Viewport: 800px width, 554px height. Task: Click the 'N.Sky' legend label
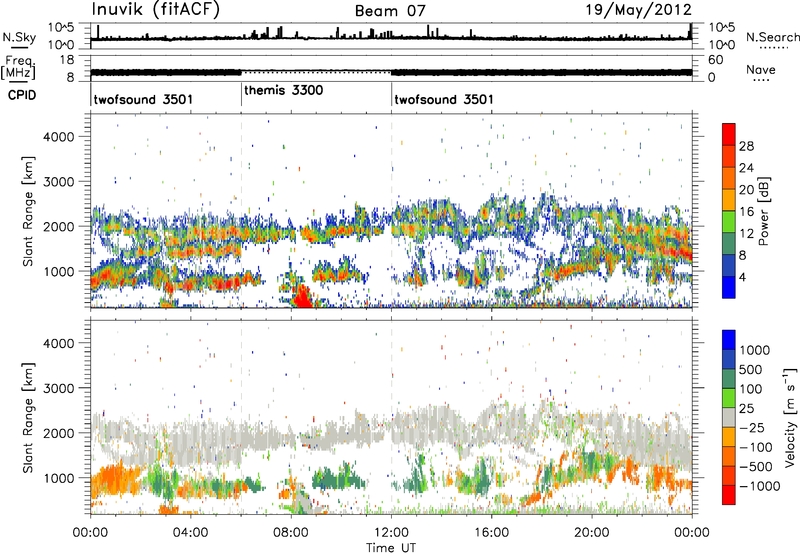click(x=19, y=37)
